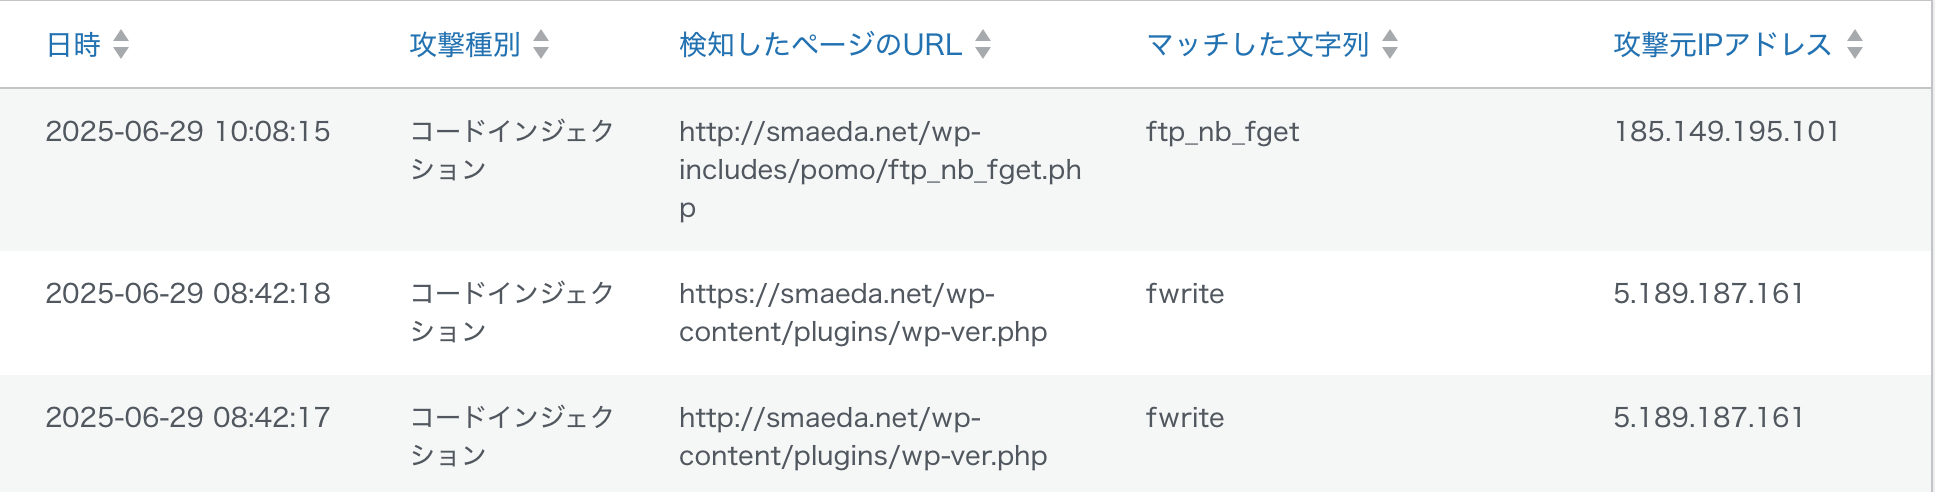Select the ftp_nb_fget matched string cell
The width and height of the screenshot is (1935, 492).
tap(1223, 132)
